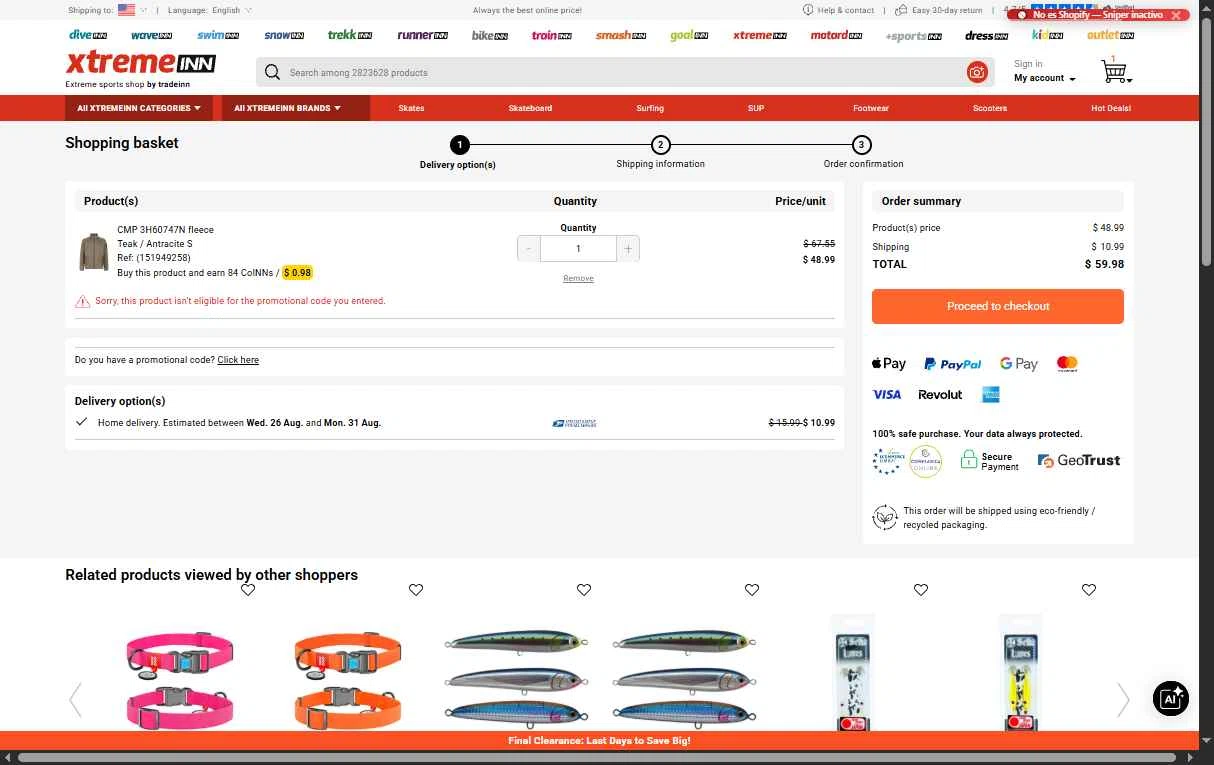Open Help & contact link
The width and height of the screenshot is (1214, 765).
[x=838, y=10]
